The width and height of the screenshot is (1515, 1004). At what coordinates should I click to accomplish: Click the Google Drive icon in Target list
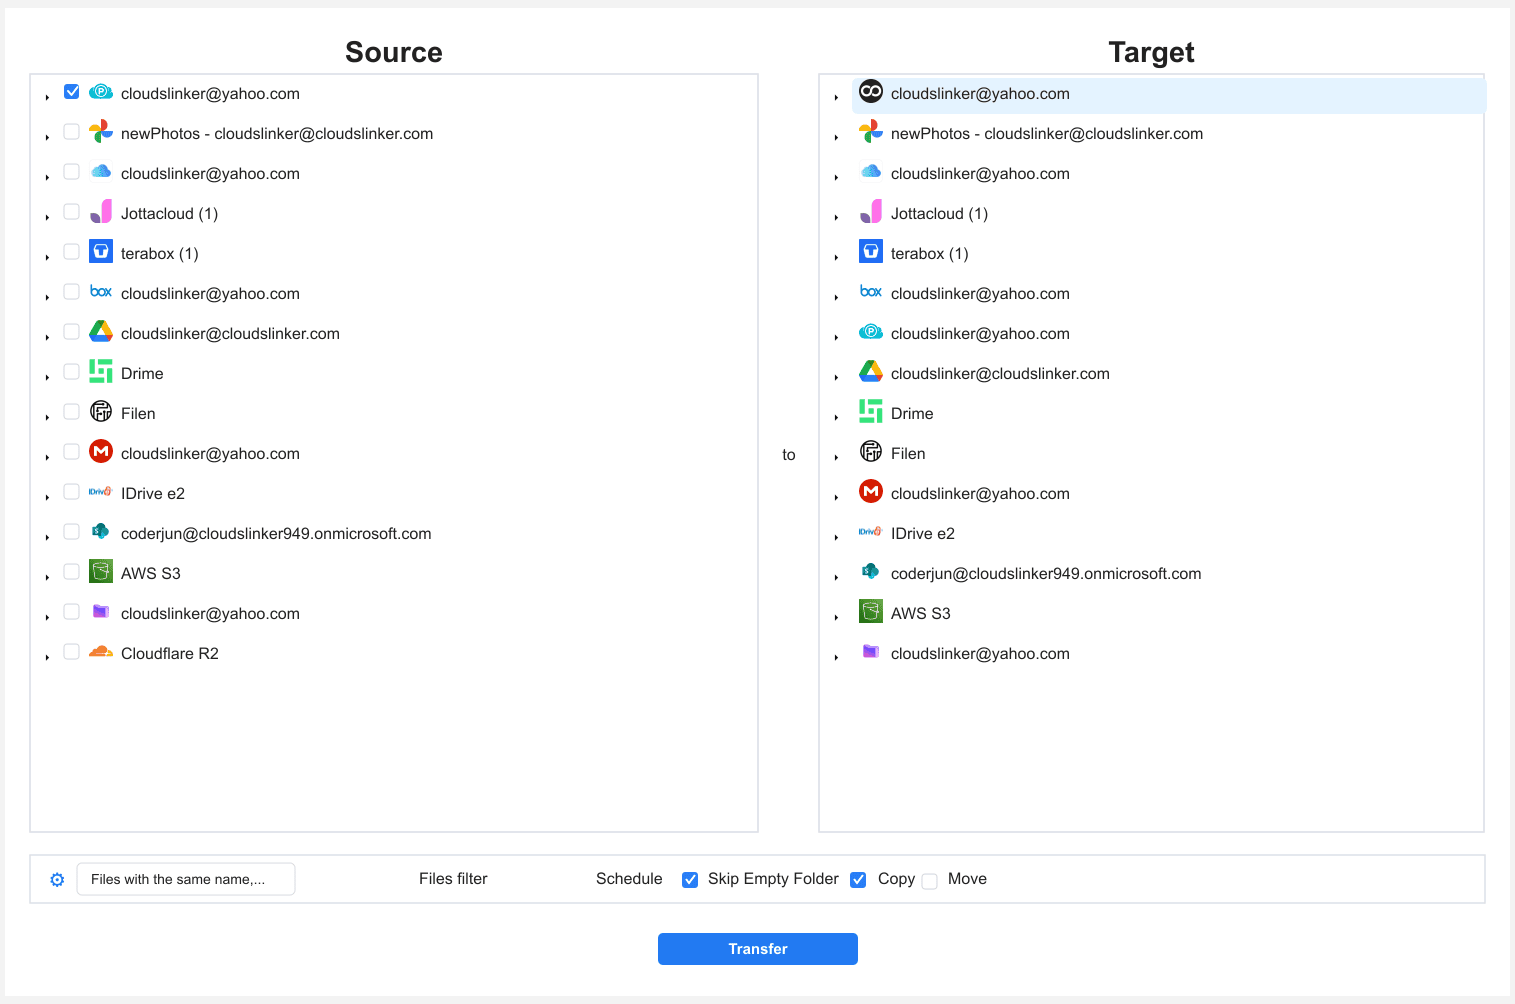point(871,371)
